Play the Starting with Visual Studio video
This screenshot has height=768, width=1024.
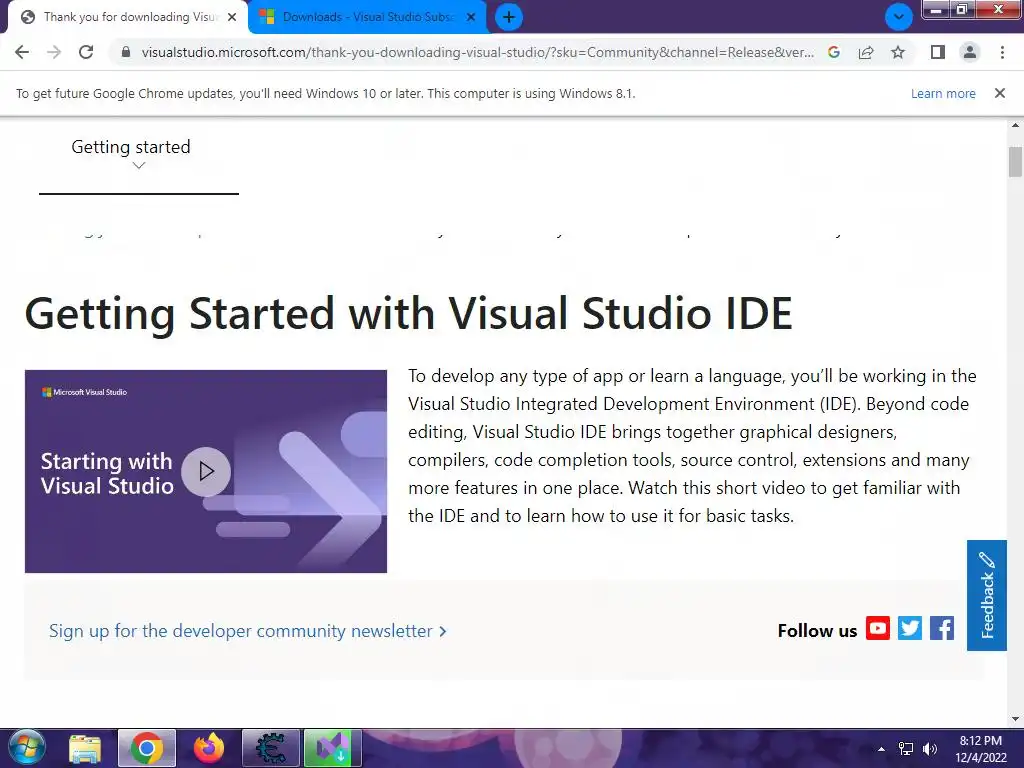[x=206, y=472]
